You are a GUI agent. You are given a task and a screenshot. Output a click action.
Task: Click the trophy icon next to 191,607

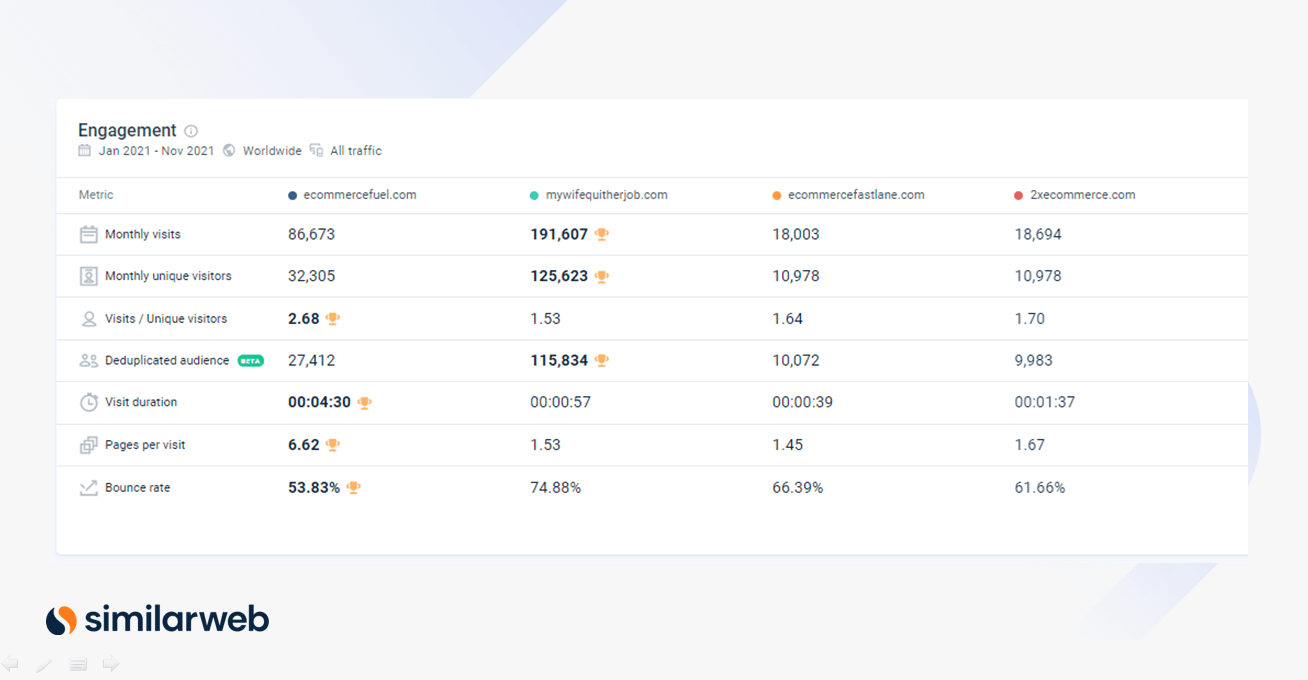pyautogui.click(x=601, y=234)
